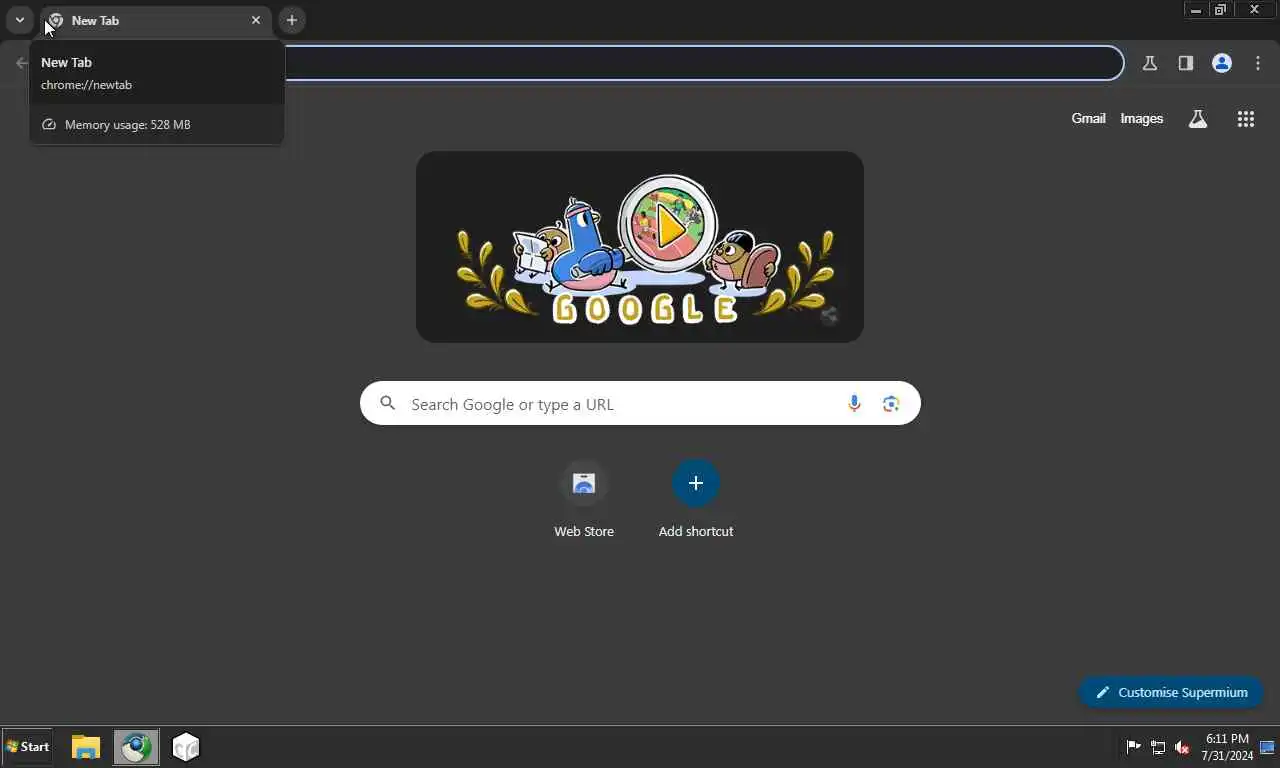Open Search Labs flask icon on page
1280x768 pixels.
click(1197, 119)
